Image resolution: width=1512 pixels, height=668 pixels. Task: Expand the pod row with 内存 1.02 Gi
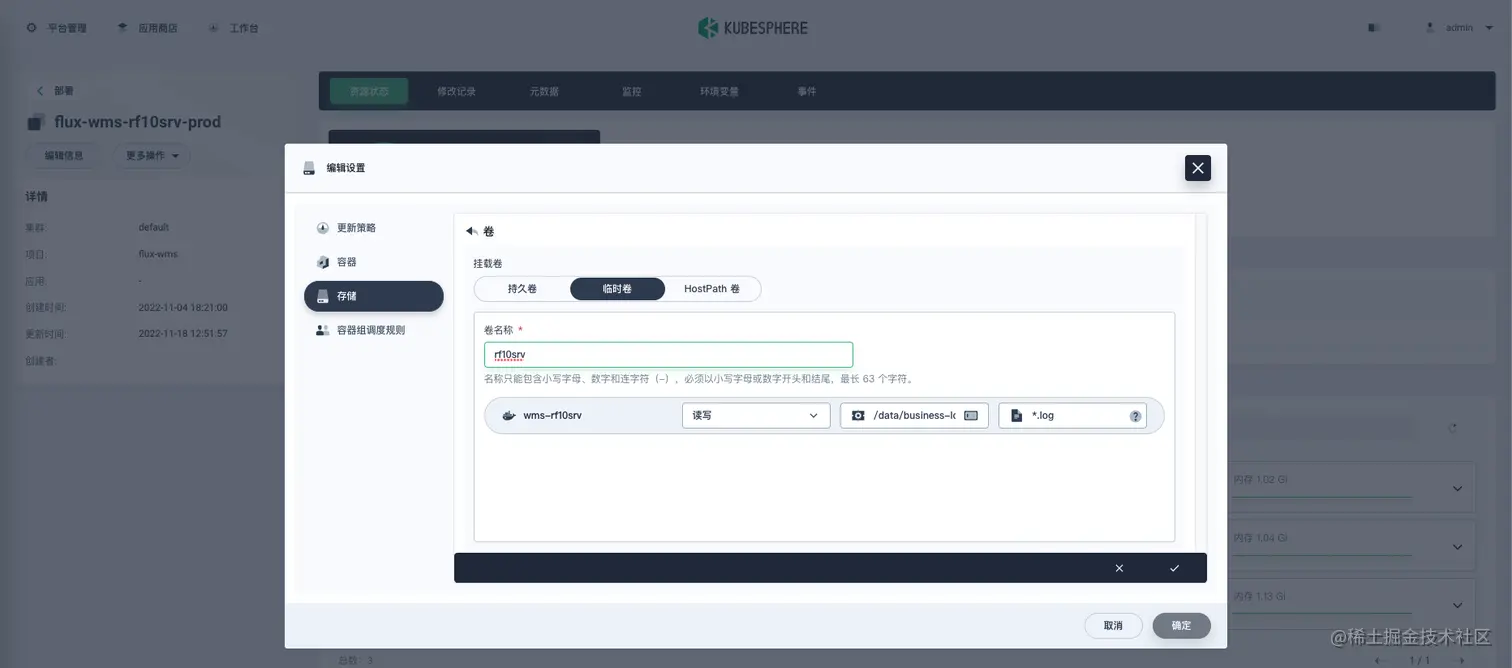(x=1457, y=488)
